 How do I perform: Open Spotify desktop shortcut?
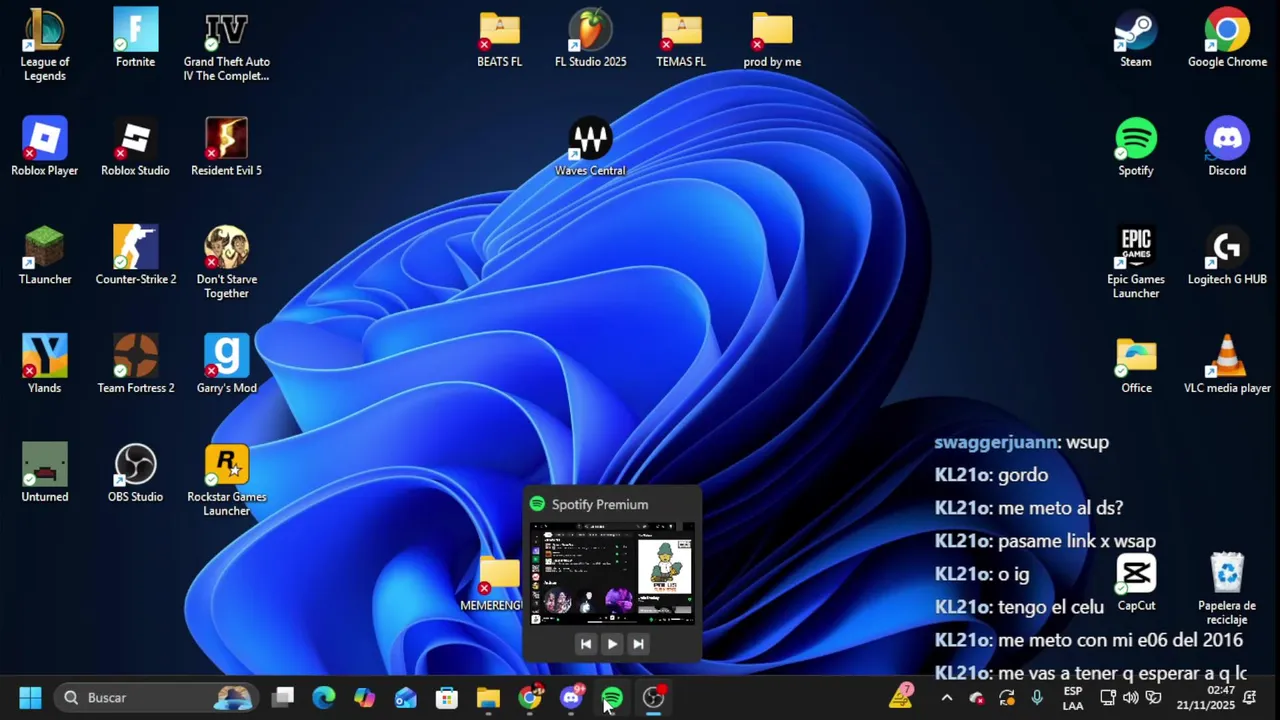click(x=1136, y=146)
